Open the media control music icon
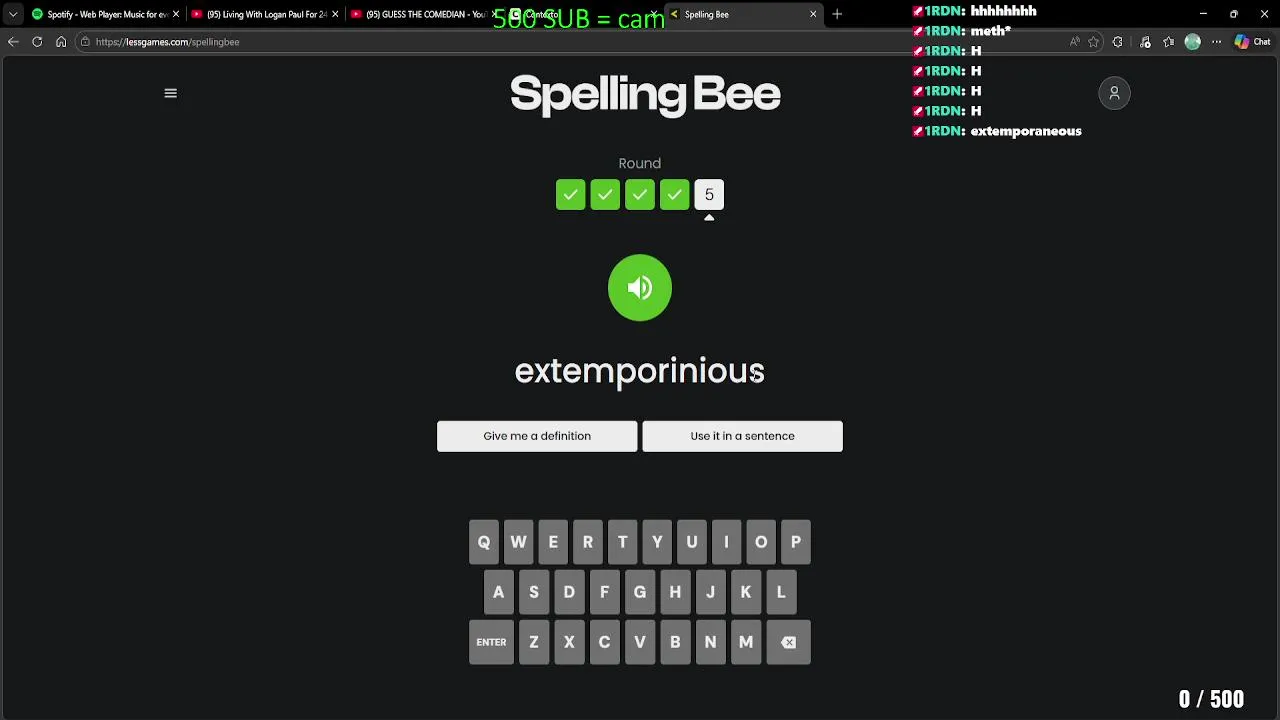This screenshot has height=720, width=1280. click(x=1145, y=42)
